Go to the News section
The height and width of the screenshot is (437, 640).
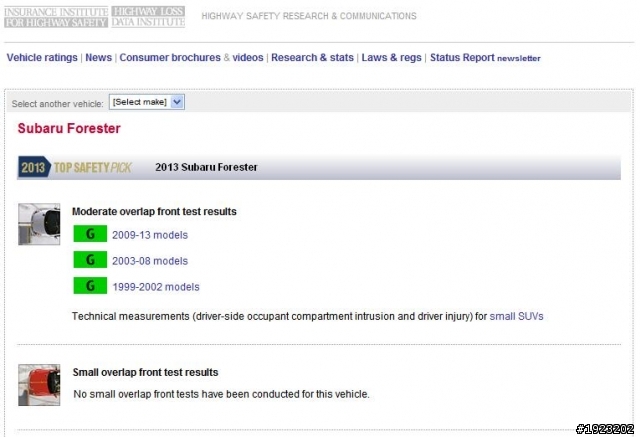(x=98, y=58)
